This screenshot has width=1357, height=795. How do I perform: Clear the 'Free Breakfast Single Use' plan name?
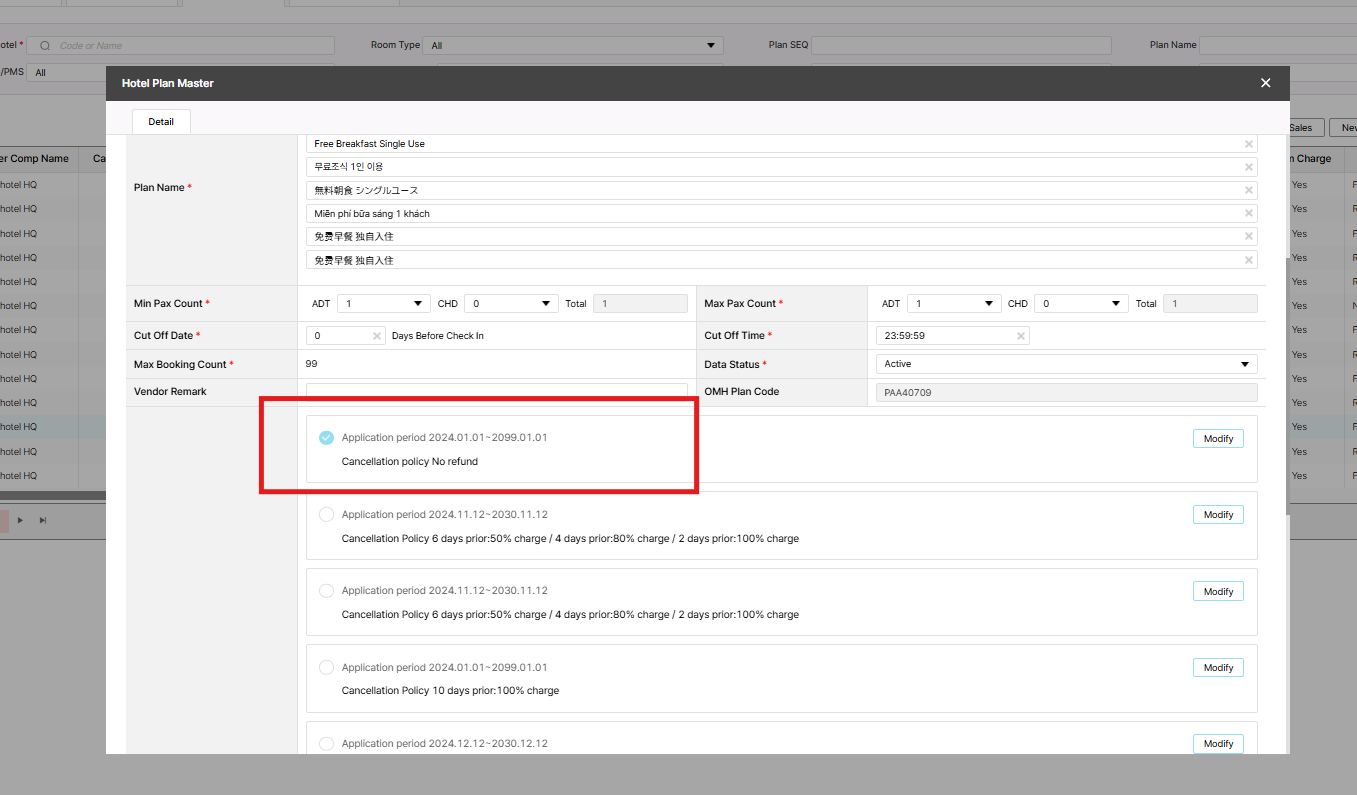coord(1248,144)
